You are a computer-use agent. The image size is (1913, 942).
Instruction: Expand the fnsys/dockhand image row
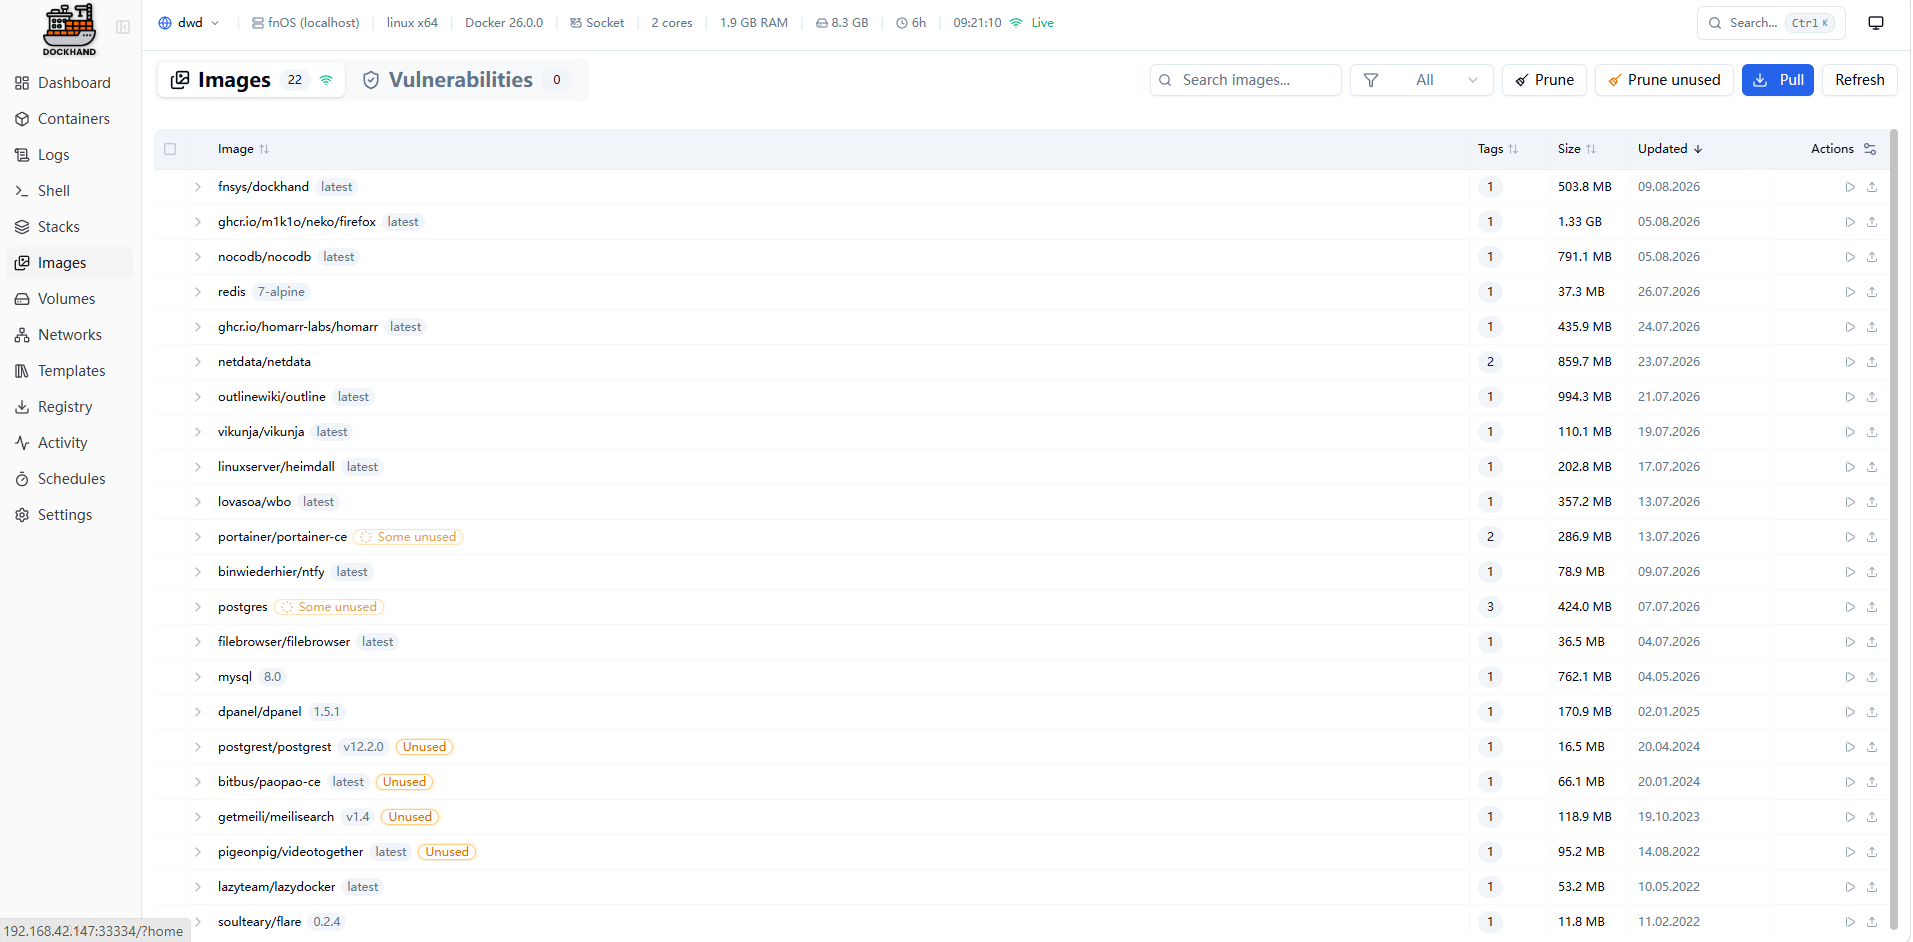198,187
